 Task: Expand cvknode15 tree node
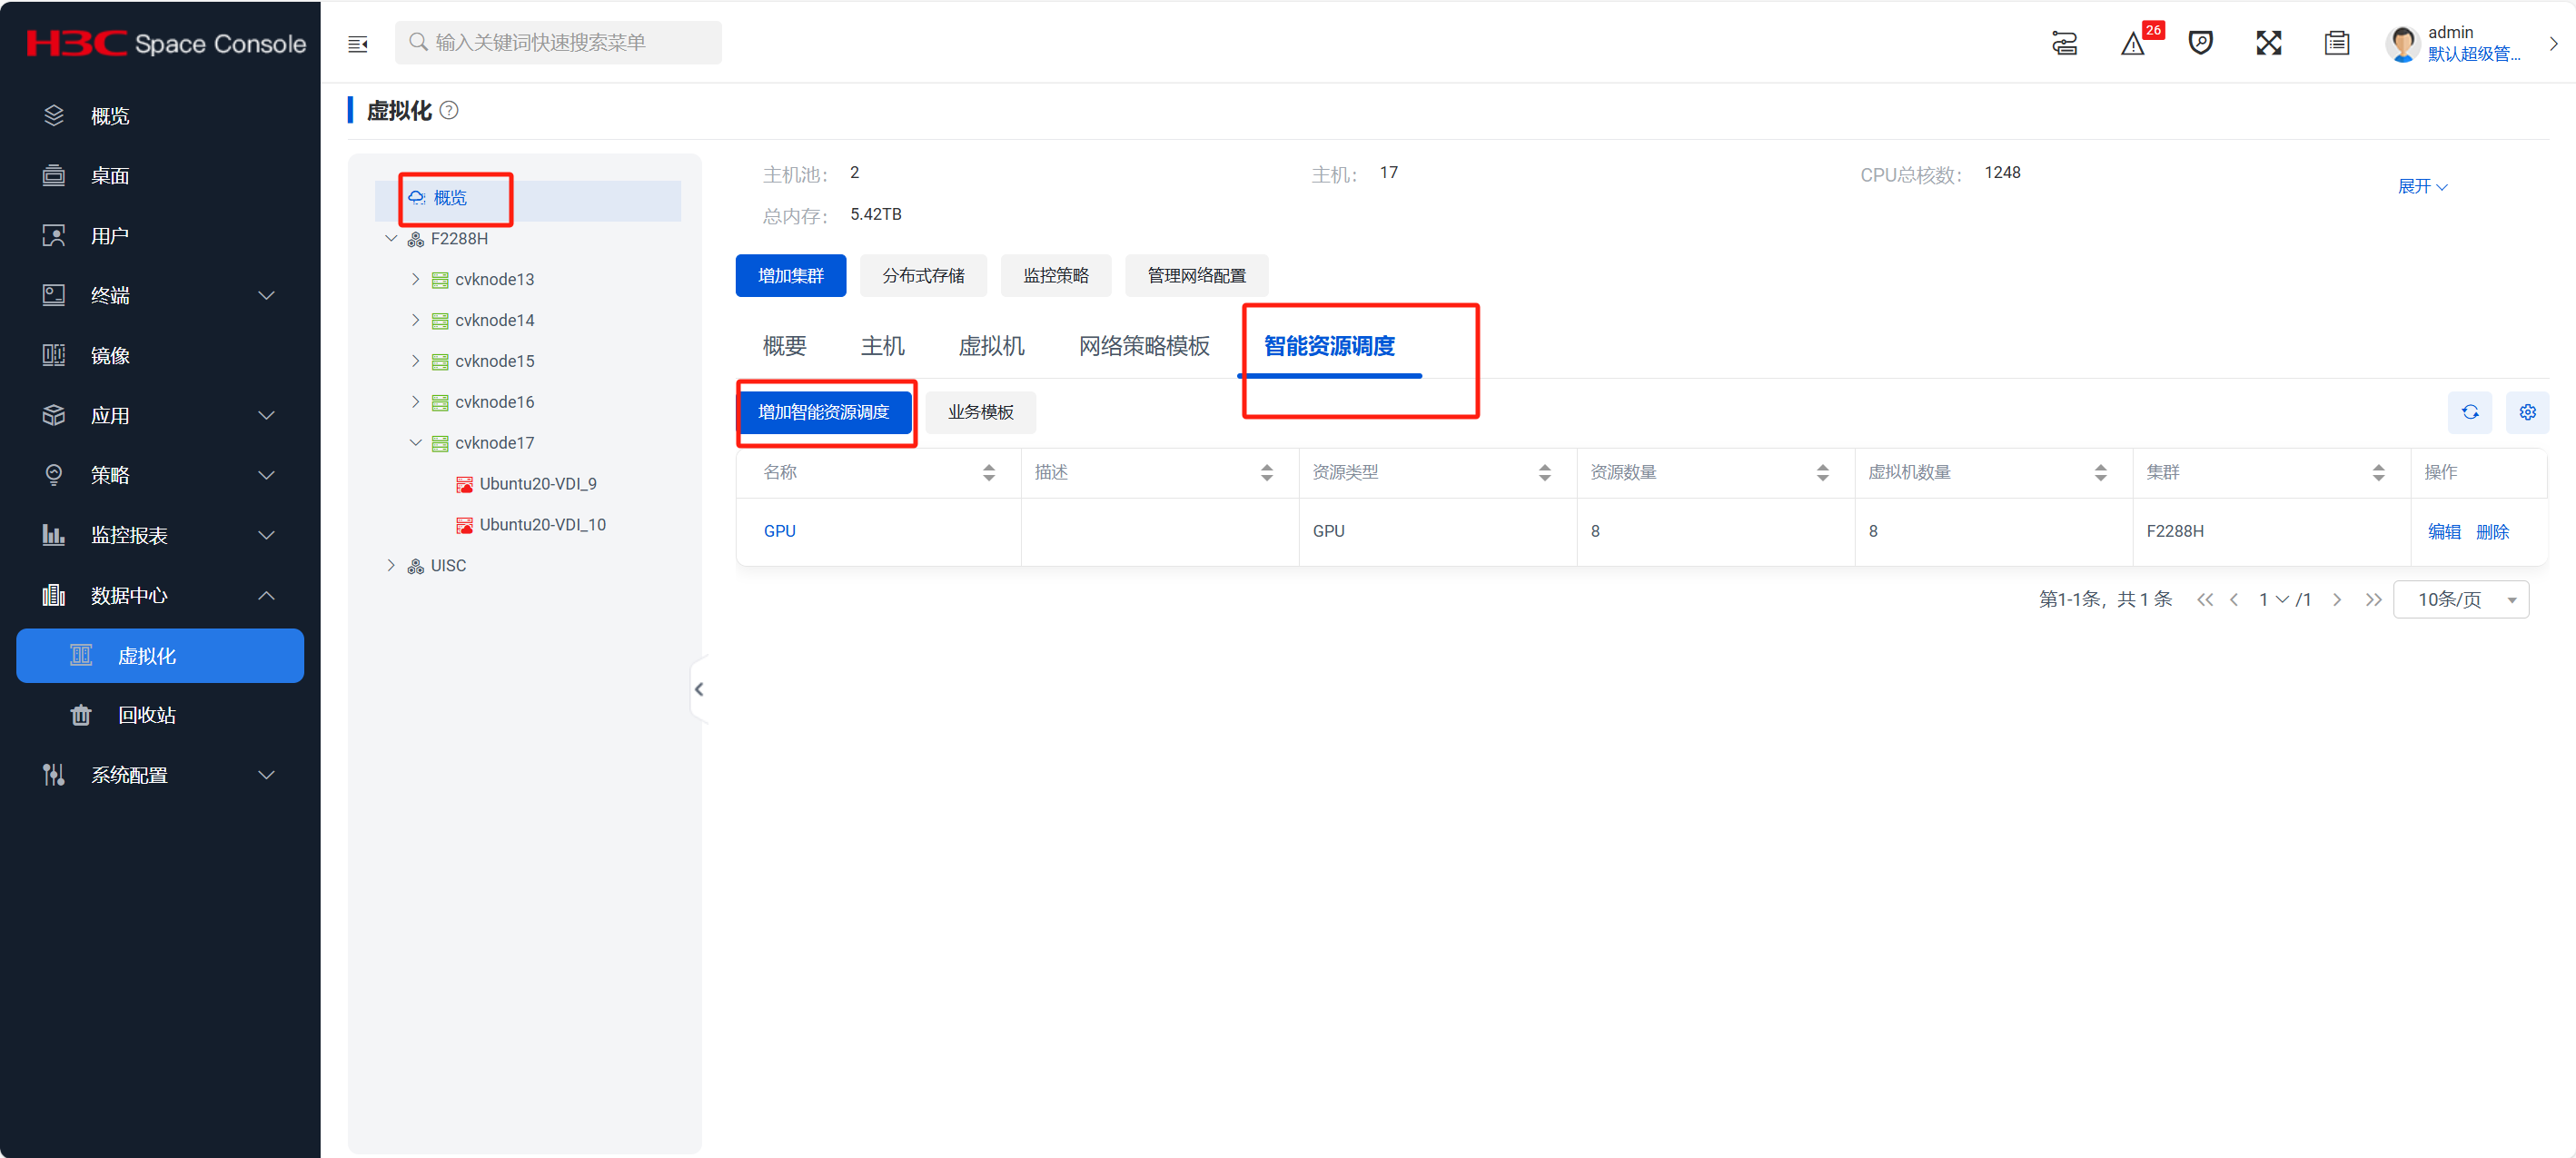(415, 361)
